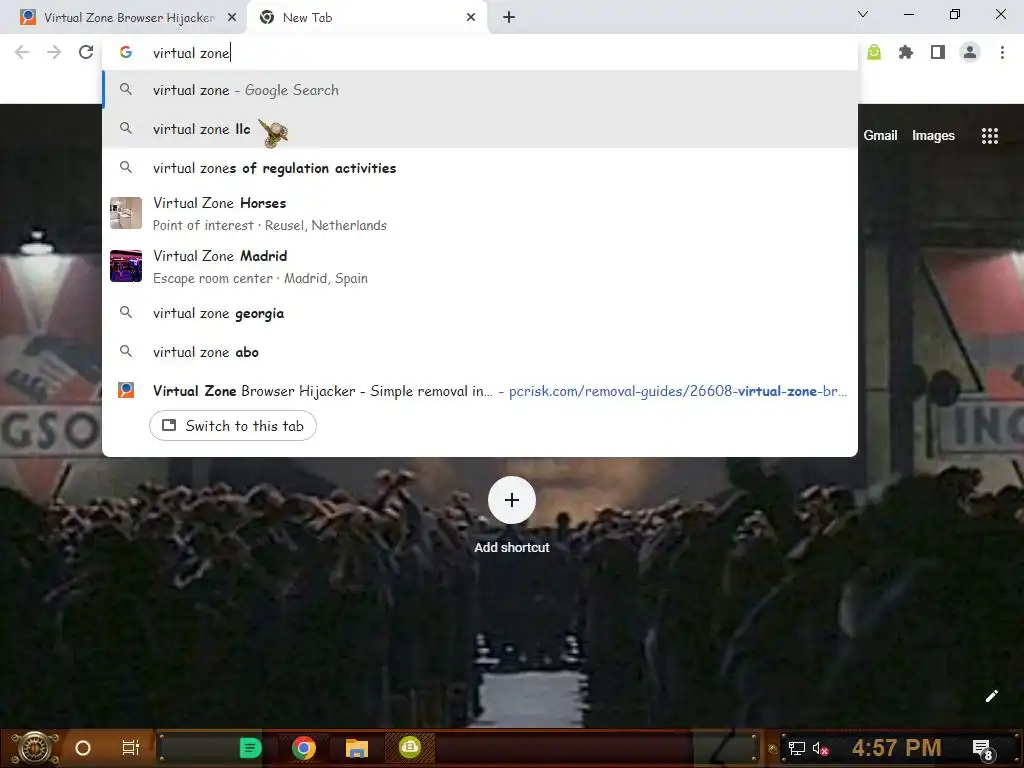Open Chrome from the taskbar
This screenshot has width=1024, height=768.
304,748
